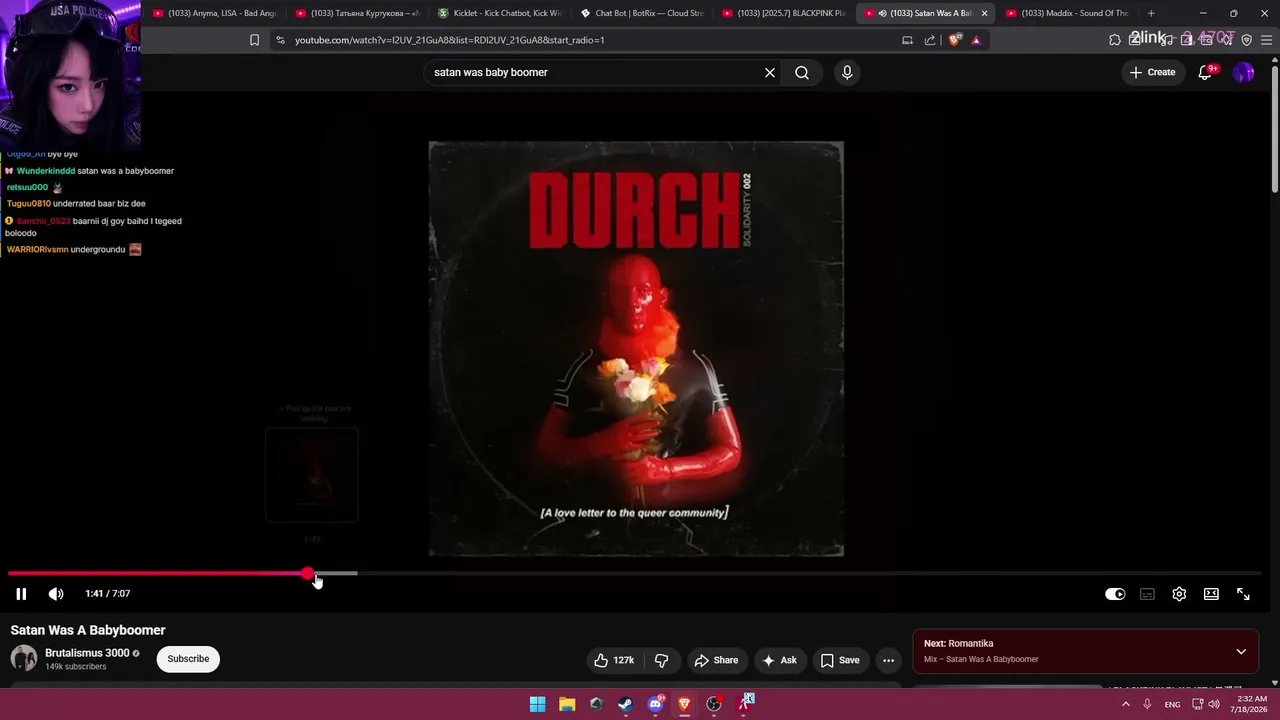Screen dimensions: 1280x720
Task: Click the DURCH album cover video
Action: [636, 348]
